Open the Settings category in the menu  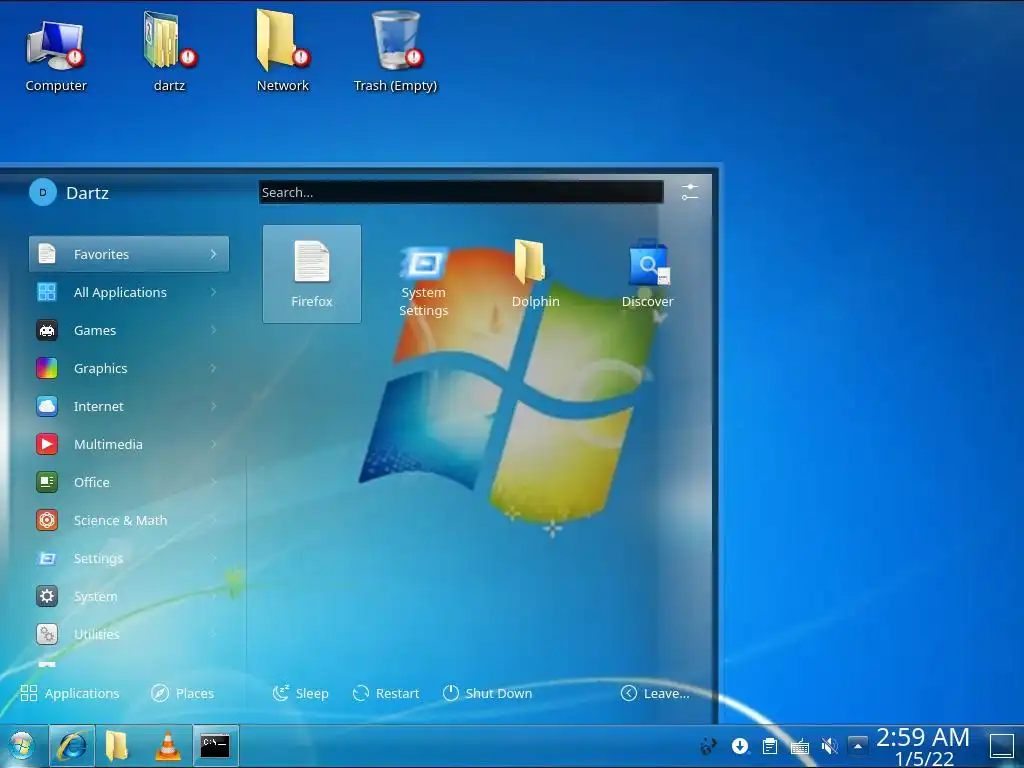[129, 558]
